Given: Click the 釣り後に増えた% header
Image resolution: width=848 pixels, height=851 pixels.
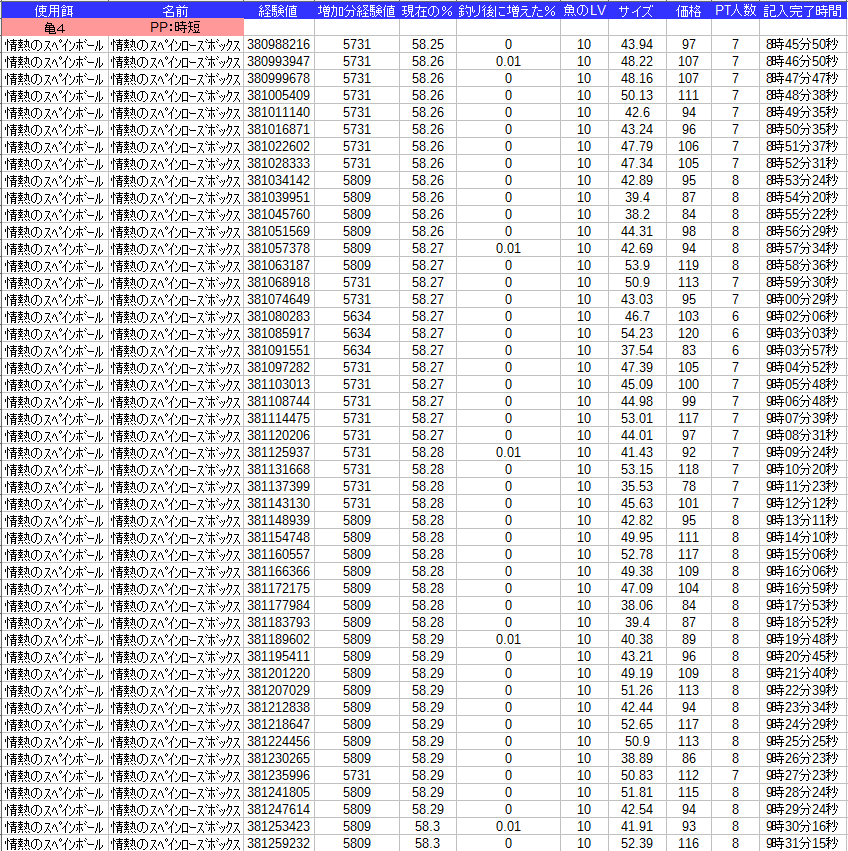Looking at the screenshot, I should (507, 10).
